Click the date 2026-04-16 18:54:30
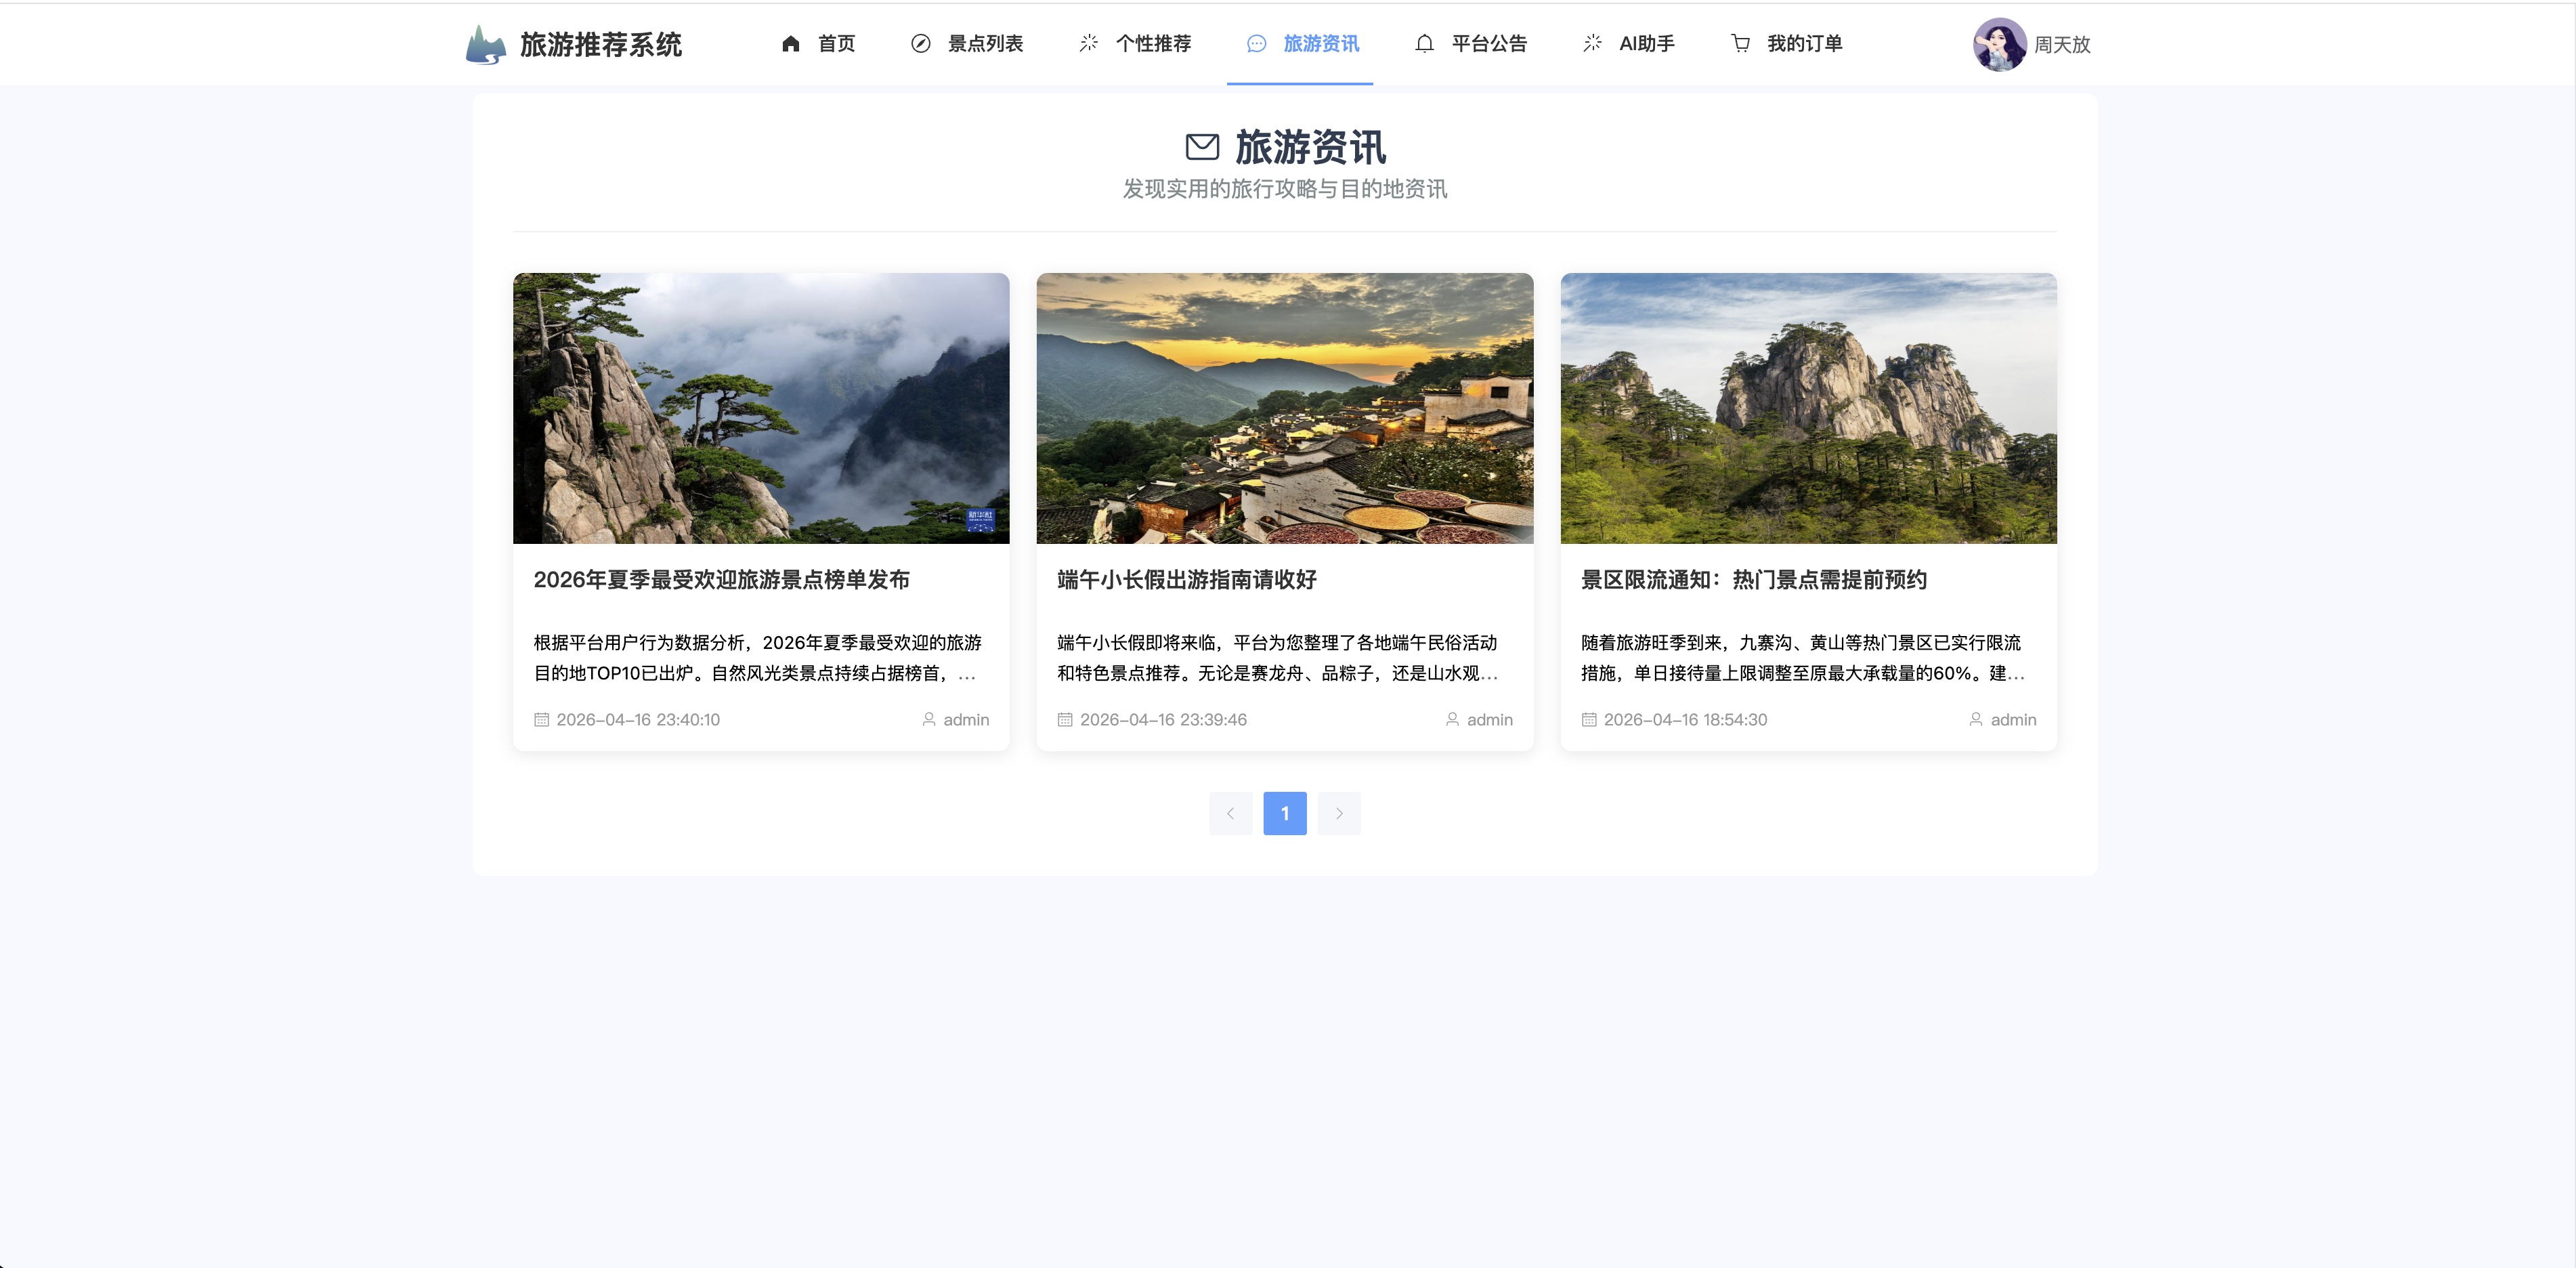2576x1268 pixels. tap(1685, 719)
